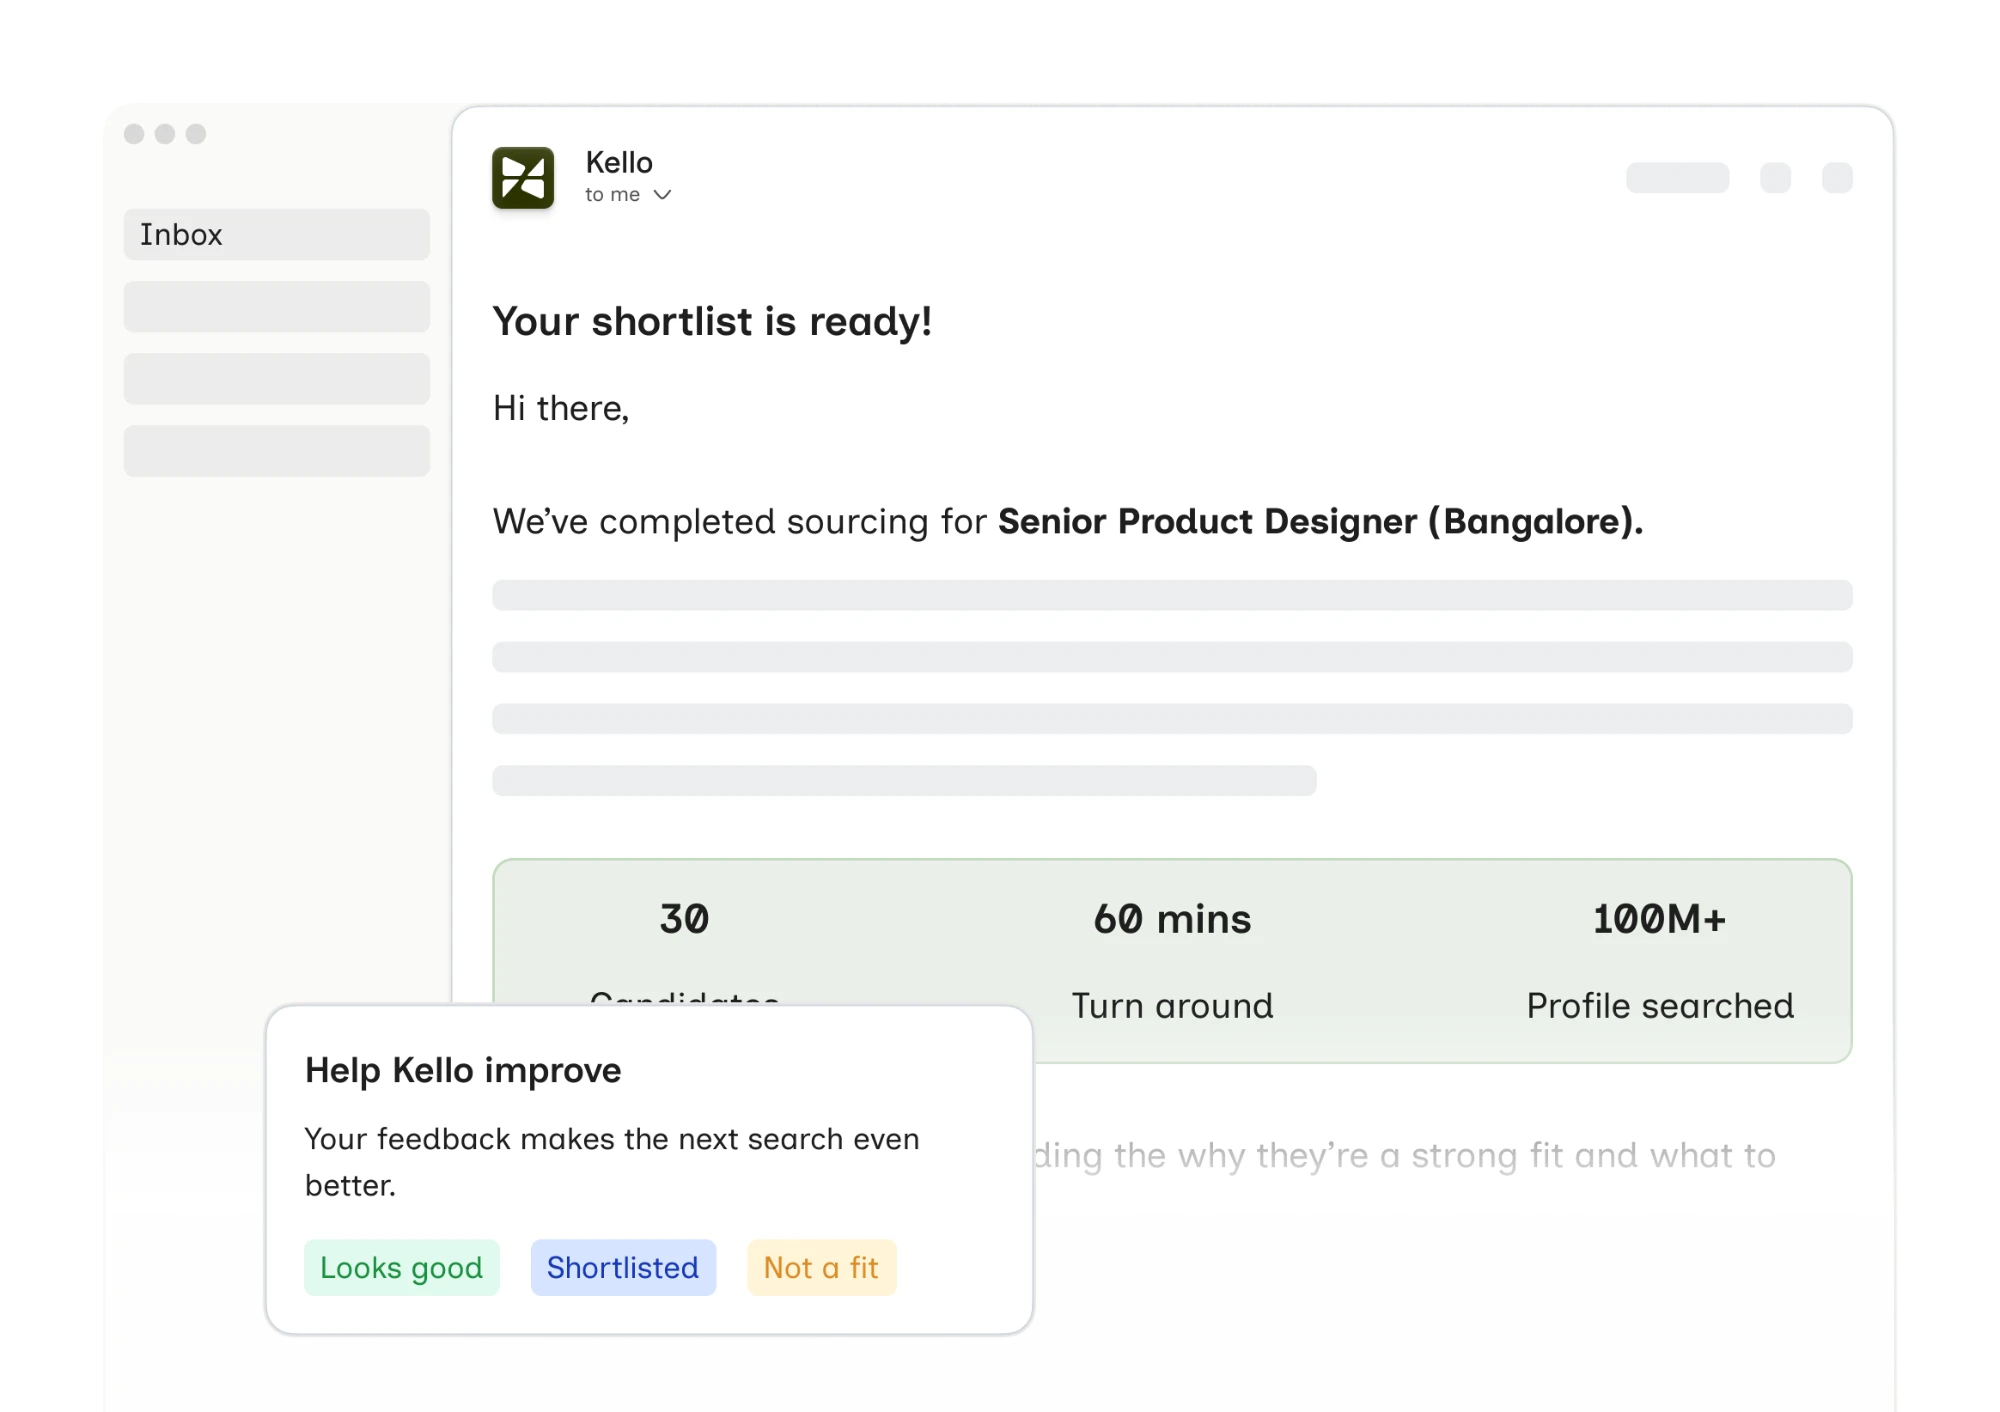Image resolution: width=2000 pixels, height=1412 pixels.
Task: Click the 100M+ stat value
Action: coord(1659,919)
